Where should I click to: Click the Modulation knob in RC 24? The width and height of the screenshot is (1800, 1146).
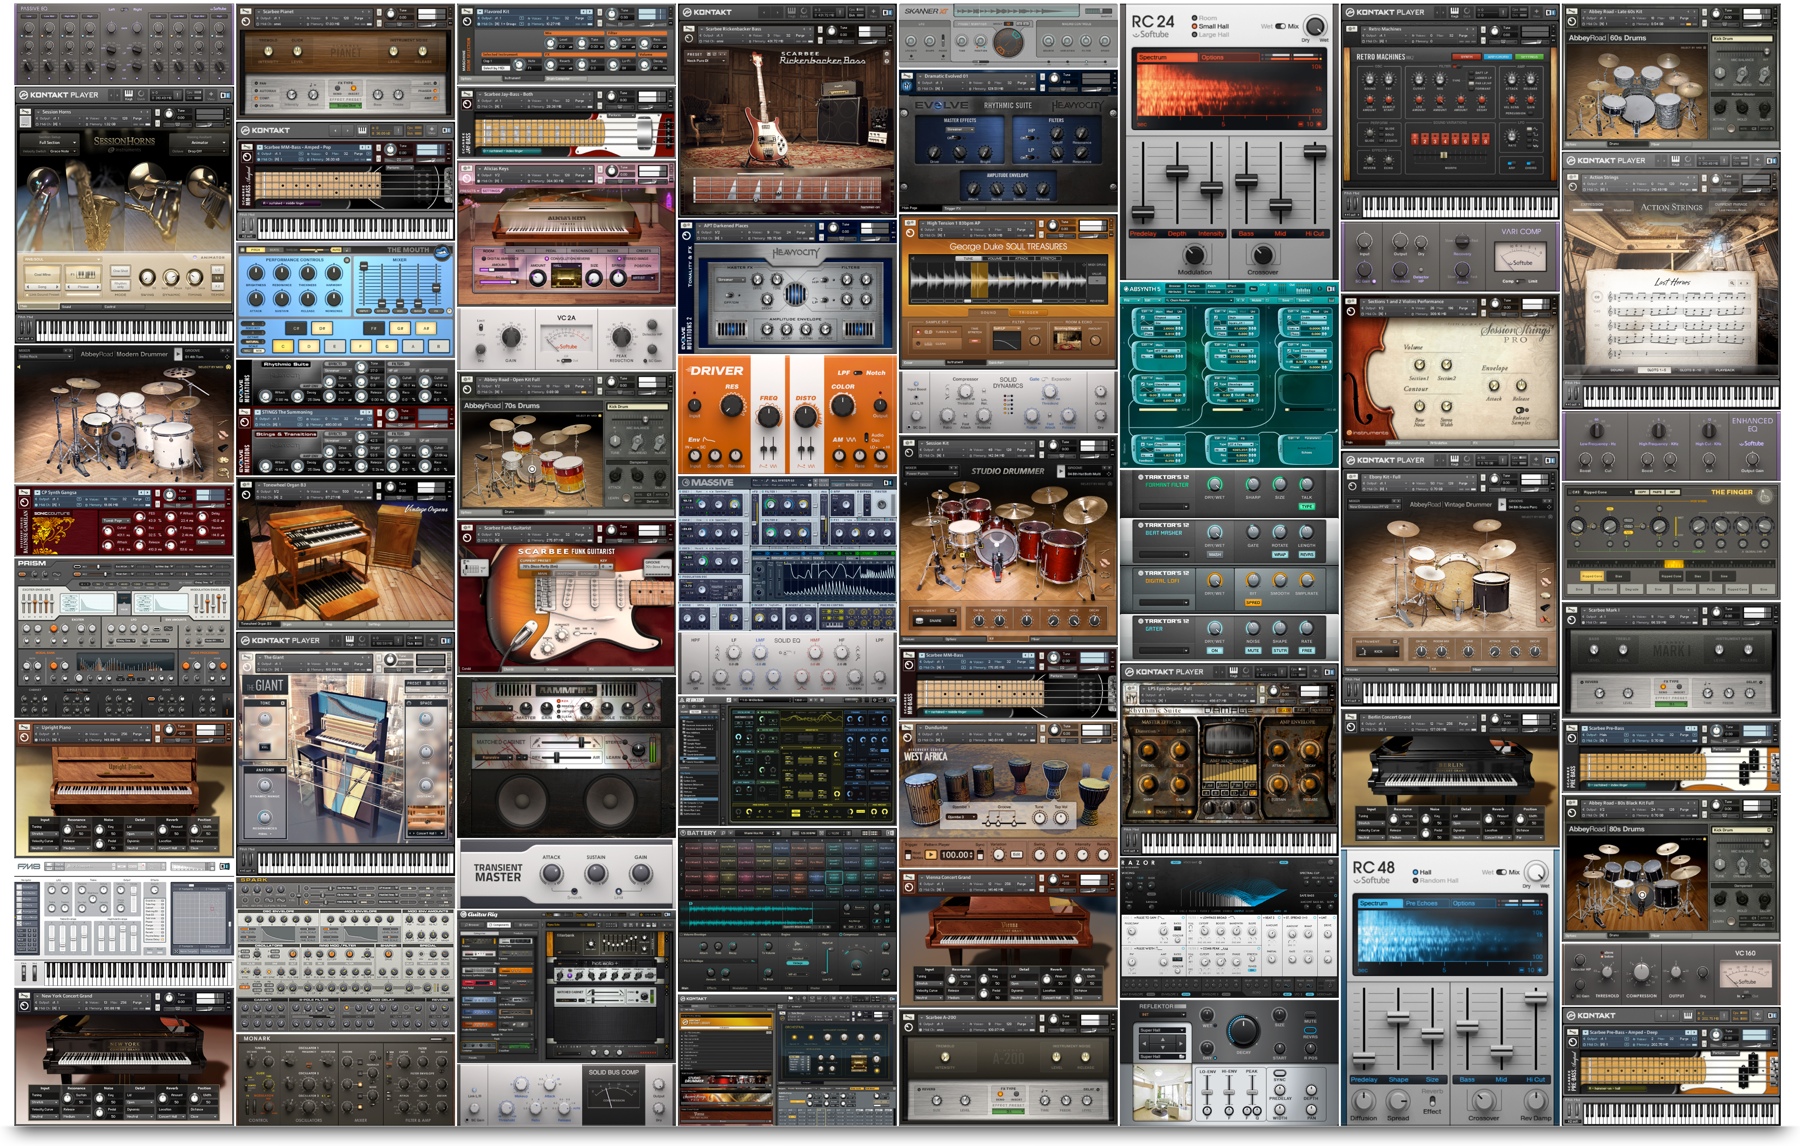(x=1194, y=256)
